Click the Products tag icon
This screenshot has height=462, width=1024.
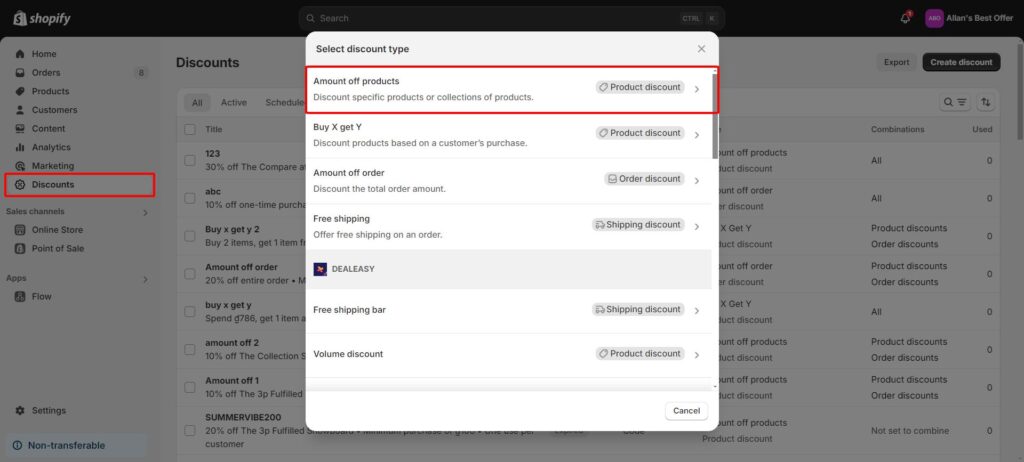pyautogui.click(x=20, y=91)
